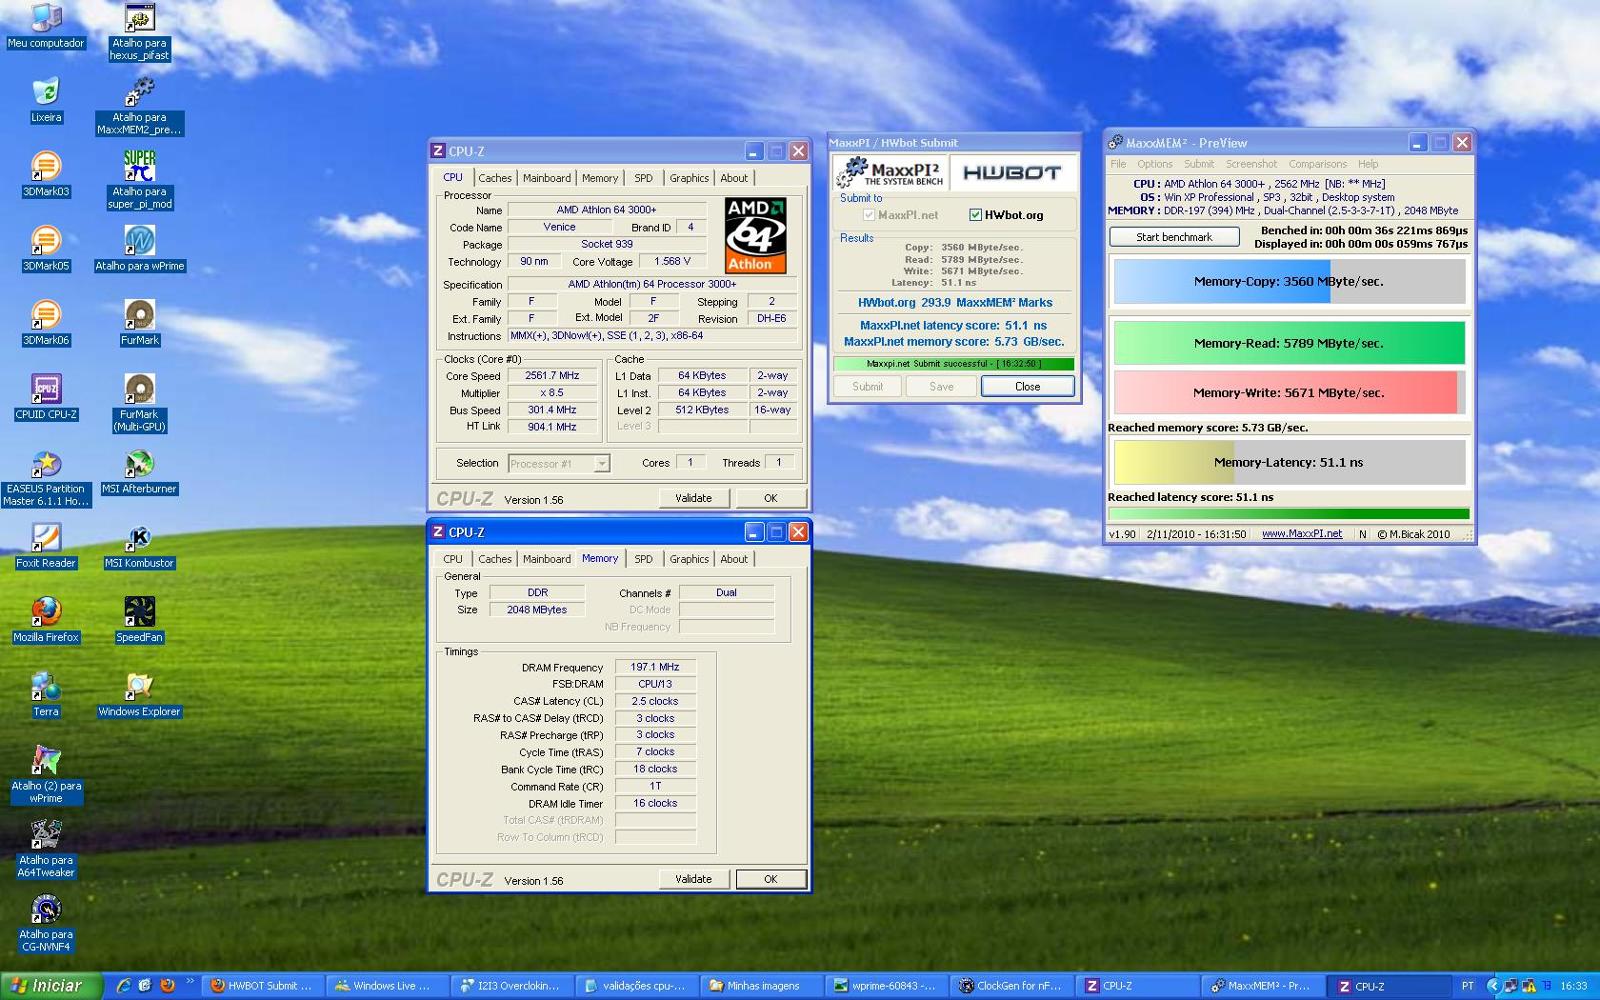Toggle the MaxxPI.net checkbox
The width and height of the screenshot is (1600, 1000).
click(869, 215)
